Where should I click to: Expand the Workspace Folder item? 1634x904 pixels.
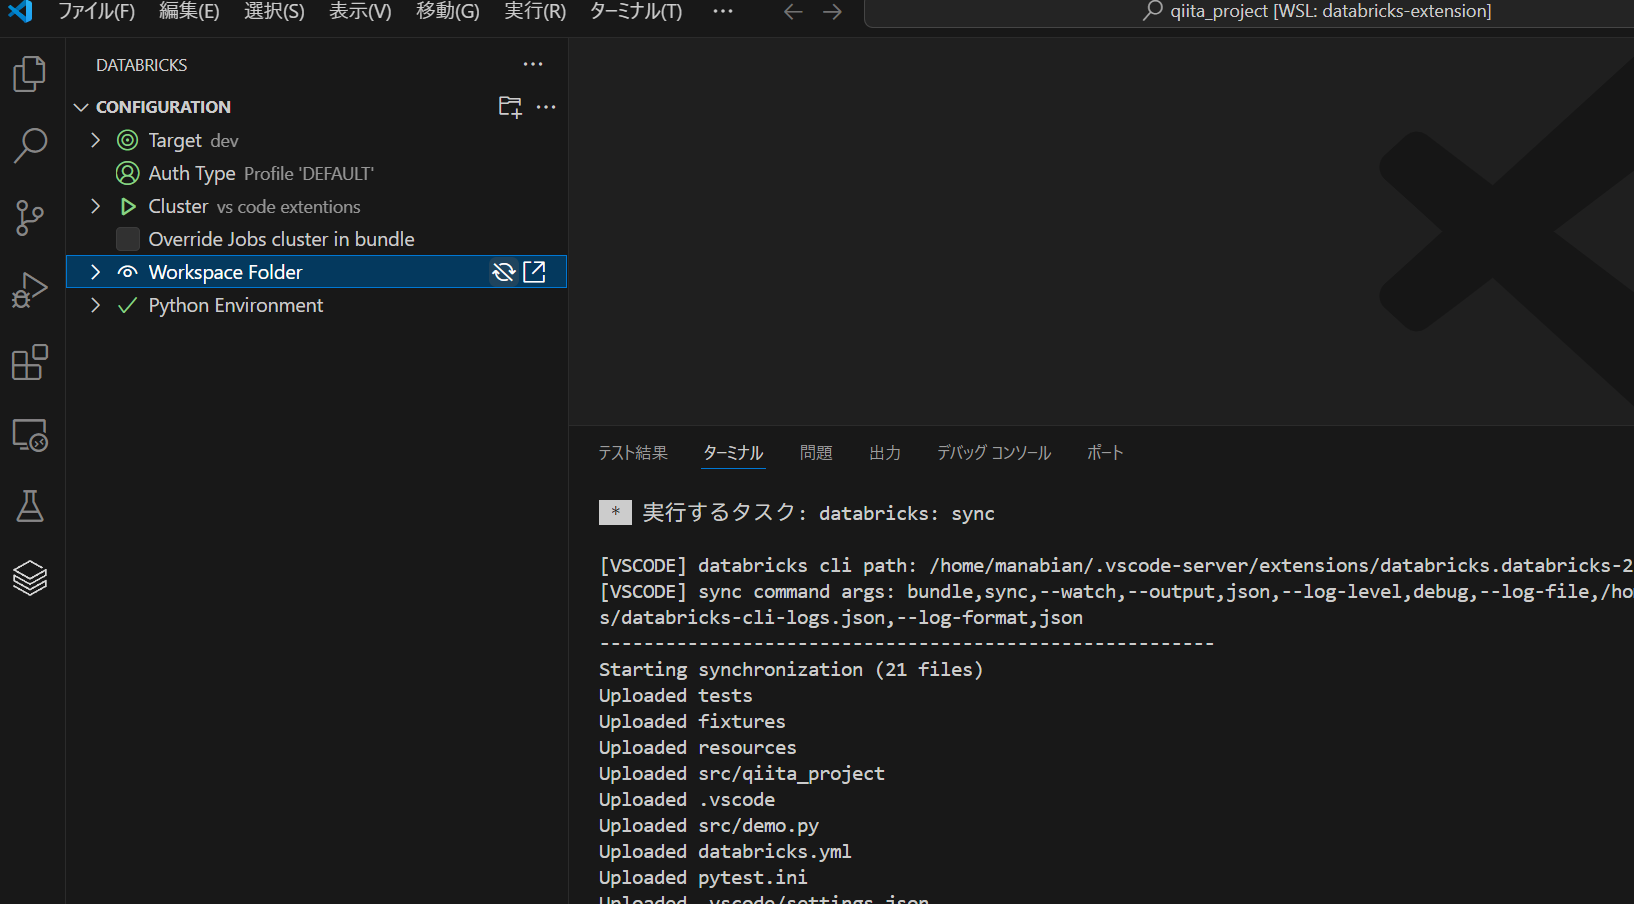point(95,272)
